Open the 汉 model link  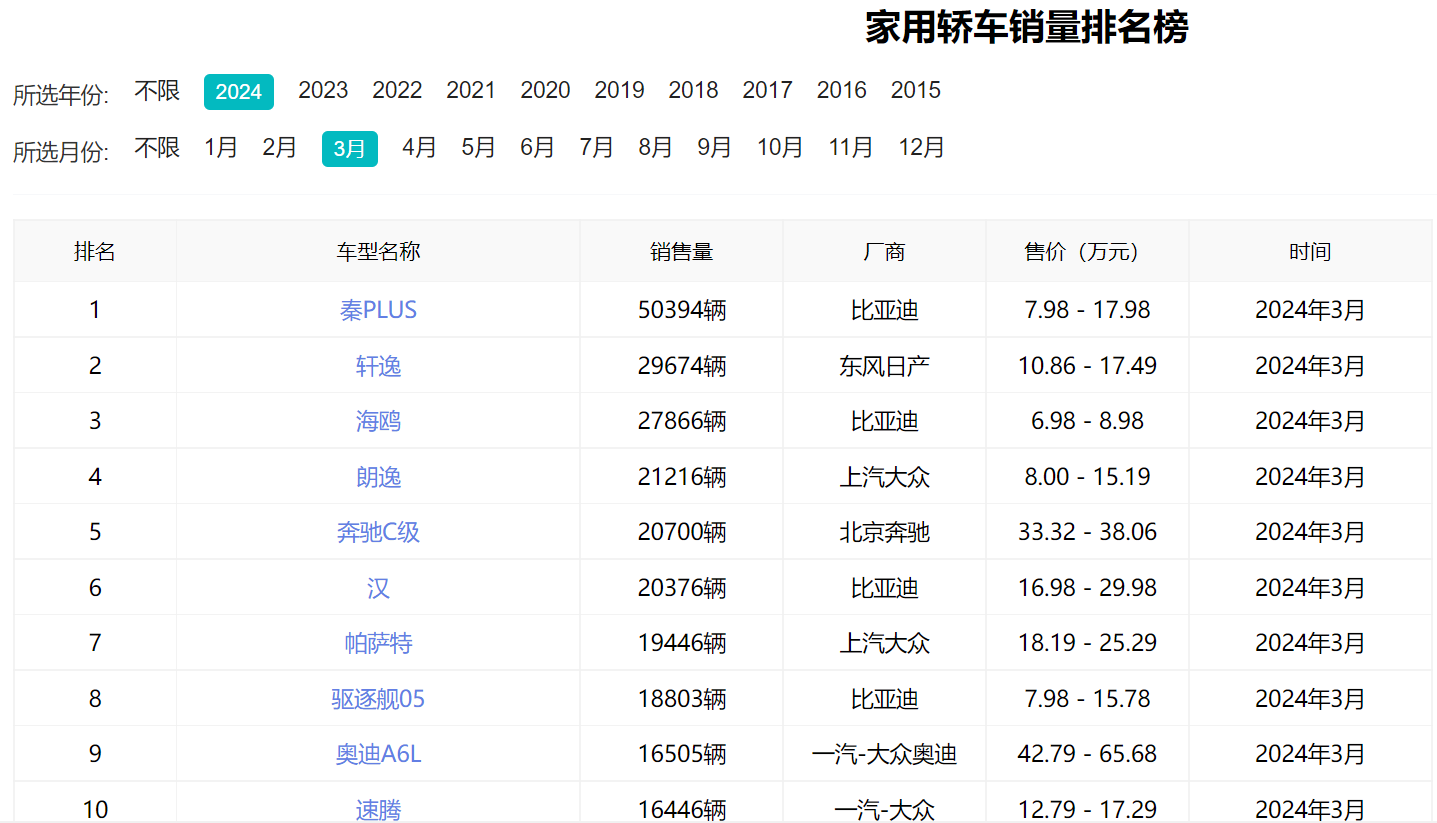pyautogui.click(x=378, y=588)
